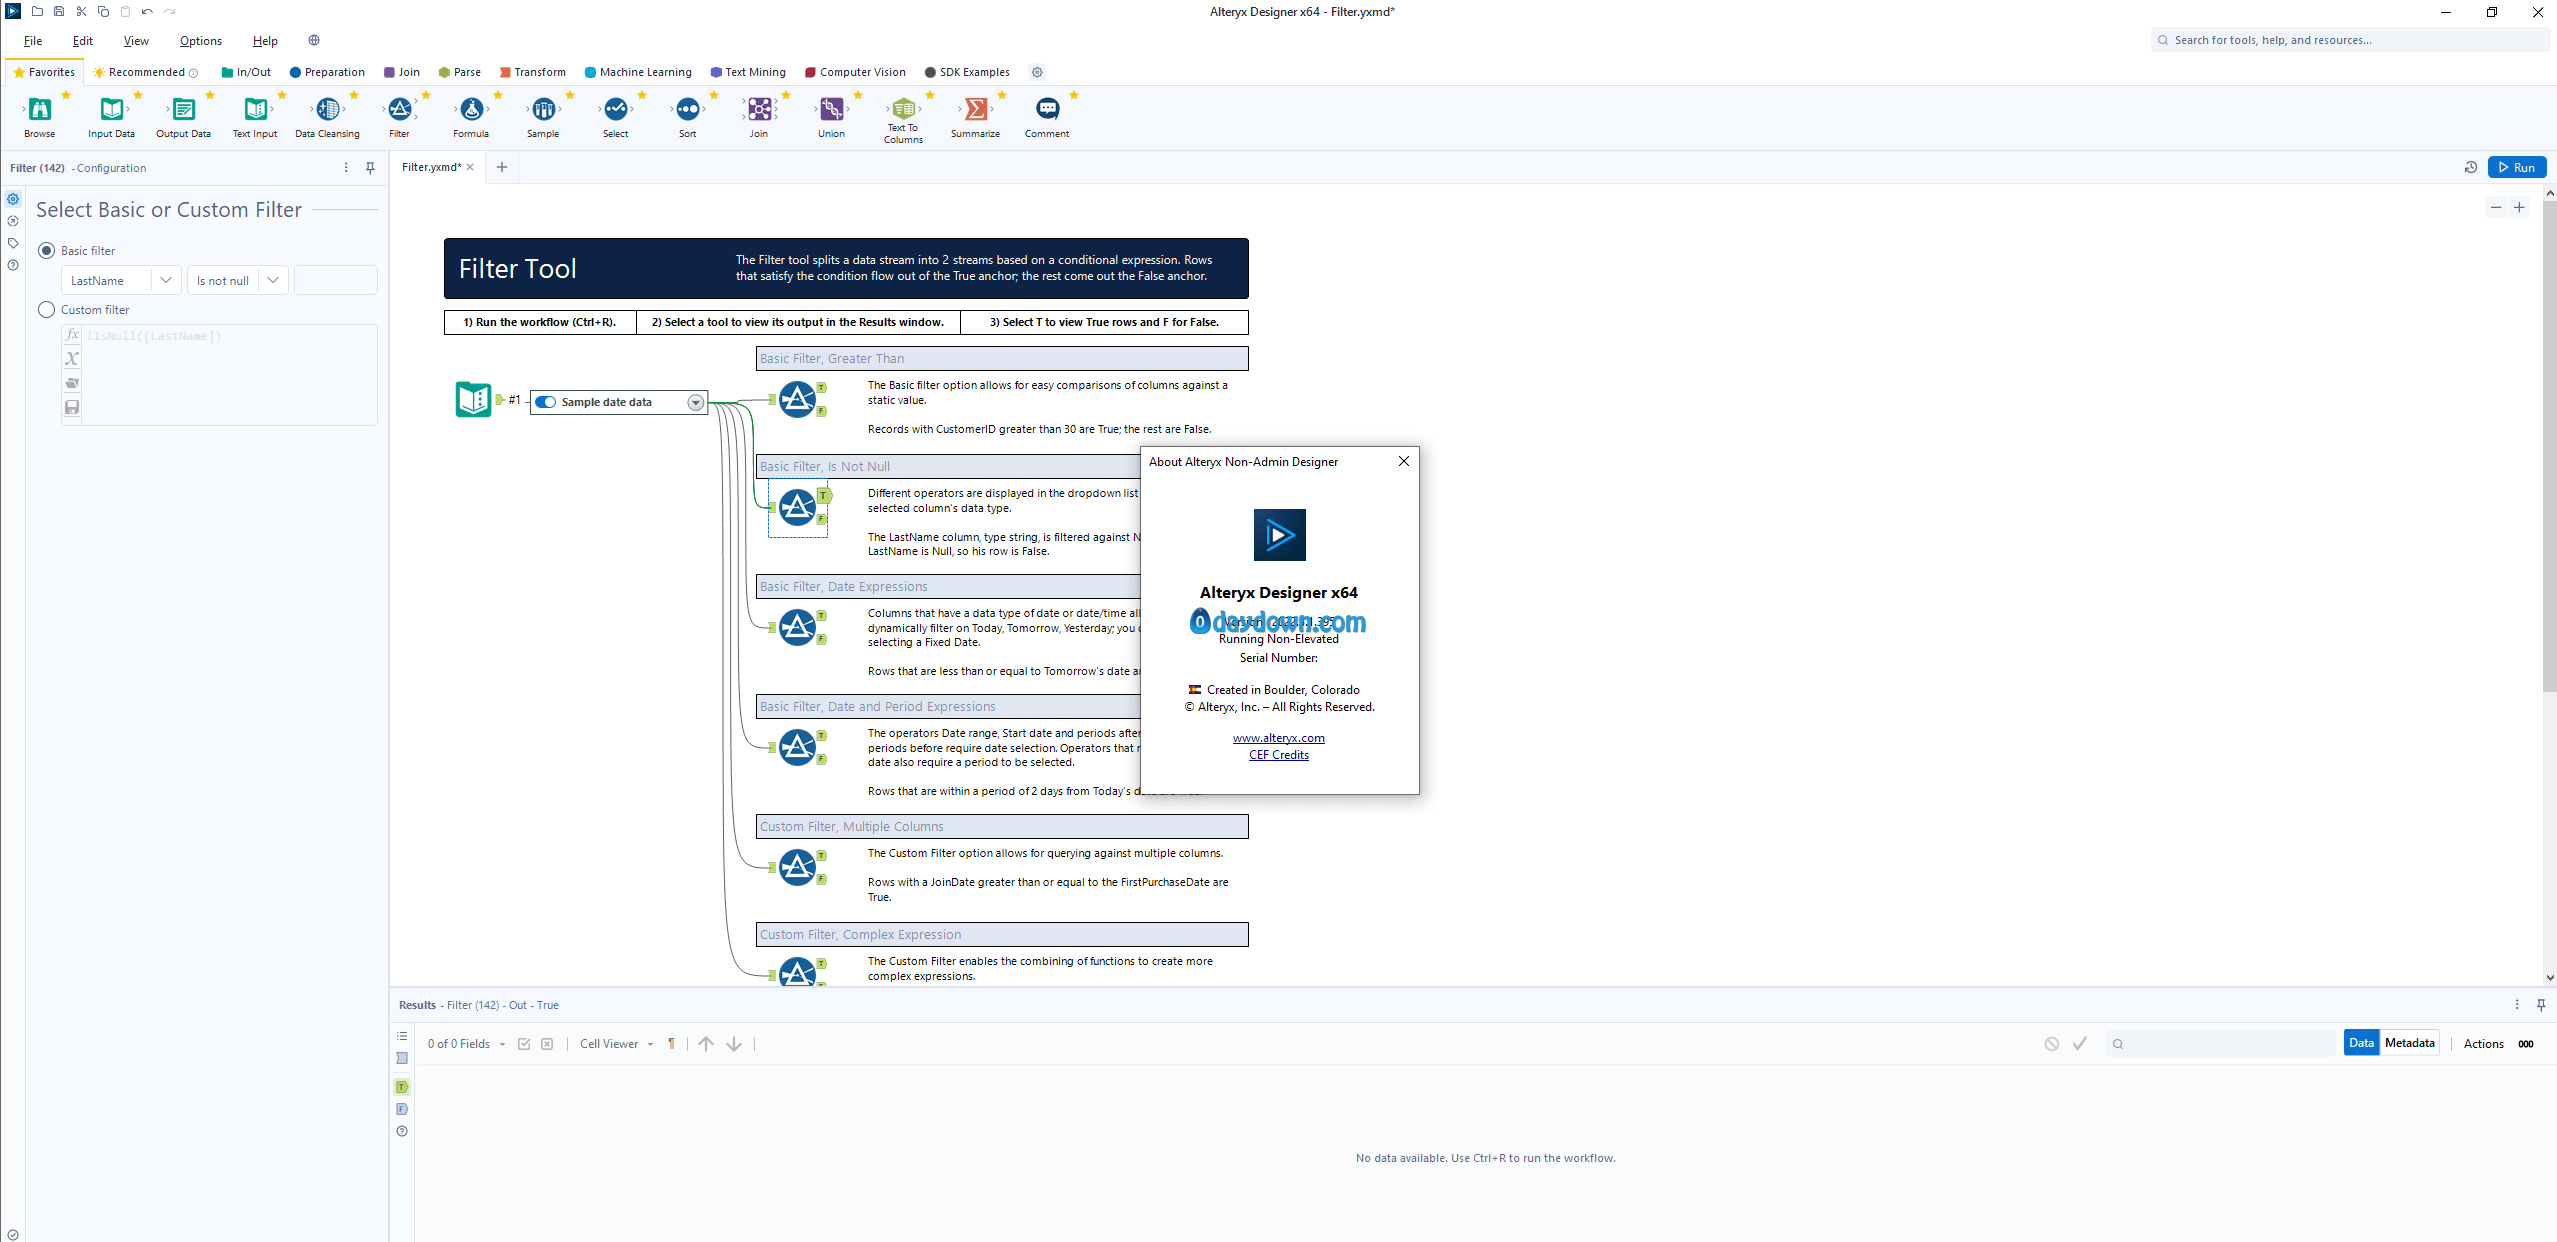Viewport: 2557px width, 1242px height.
Task: Choose the Output Data tool
Action: pyautogui.click(x=184, y=110)
